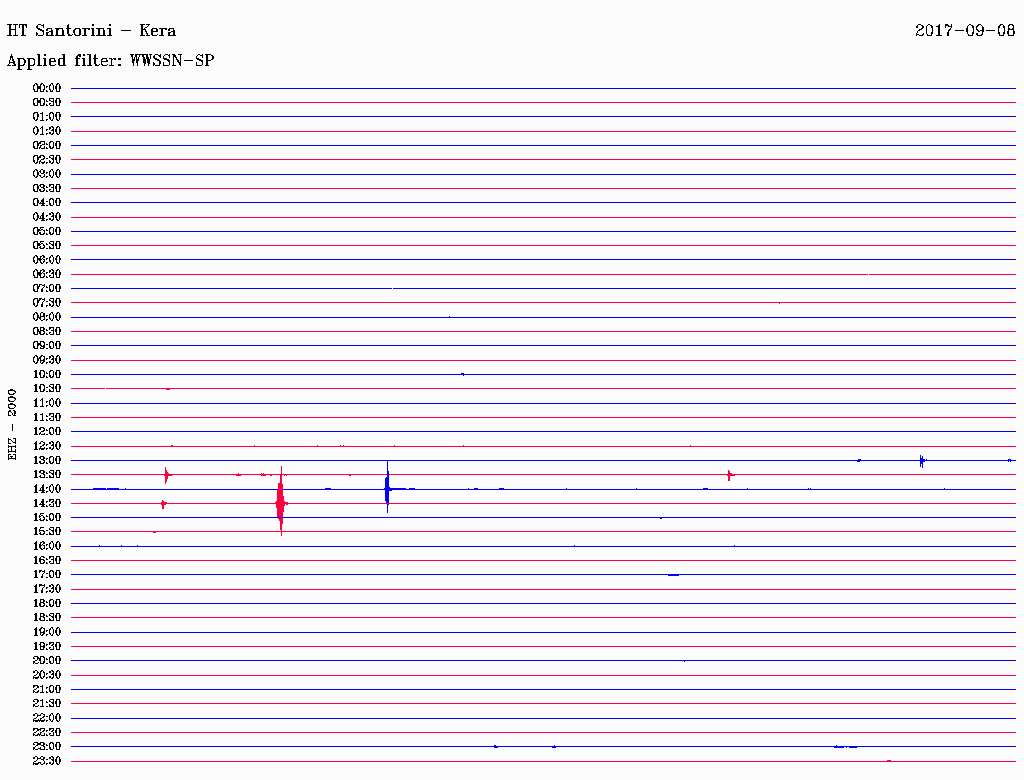1024x780 pixels.
Task: Select the 13:30 time label
Action: click(47, 475)
